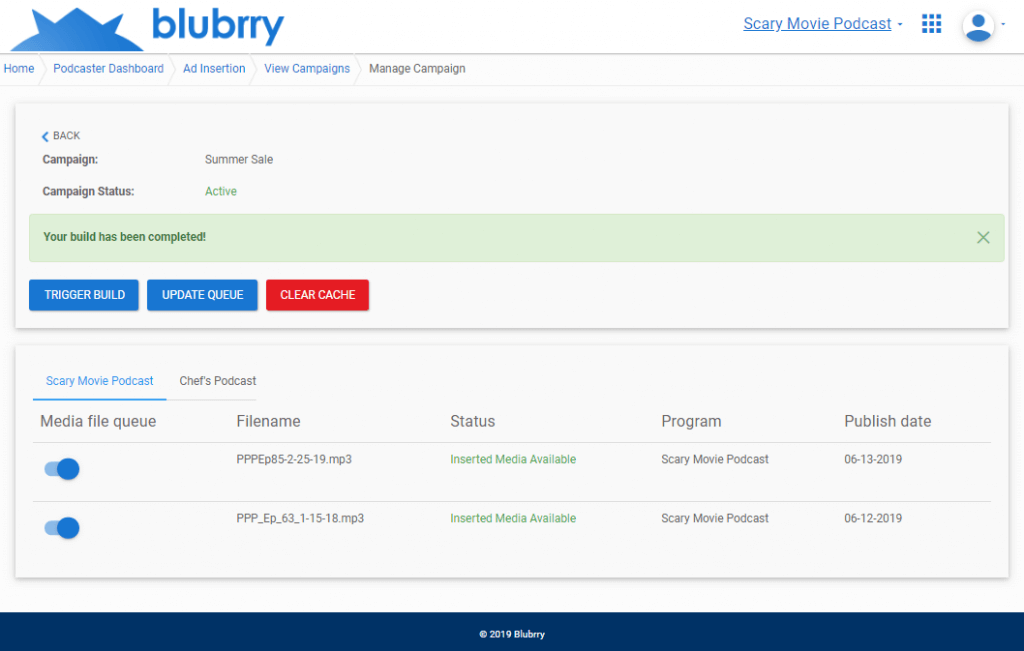The image size is (1024, 651).
Task: Click the TRIGGER BUILD button
Action: pos(84,294)
